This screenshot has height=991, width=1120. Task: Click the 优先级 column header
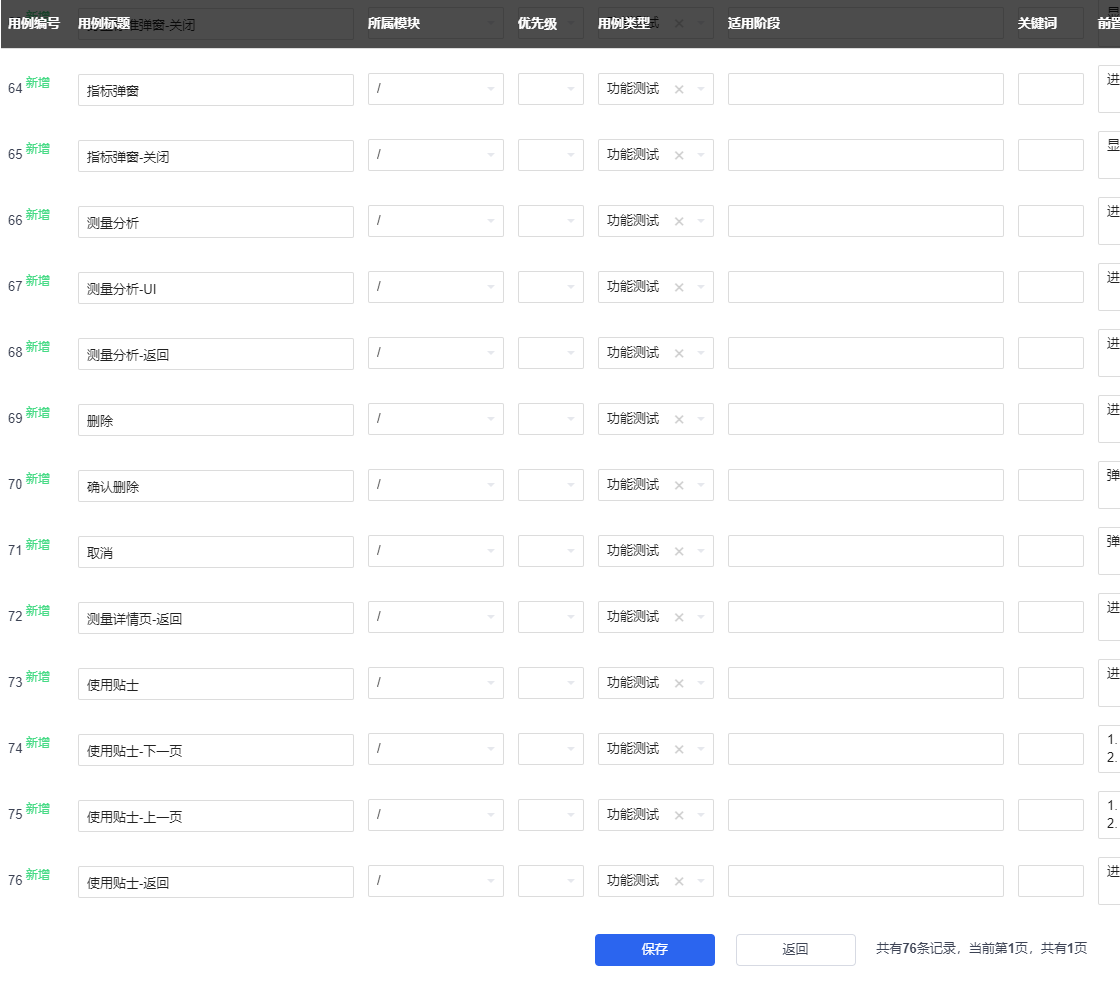pyautogui.click(x=537, y=24)
